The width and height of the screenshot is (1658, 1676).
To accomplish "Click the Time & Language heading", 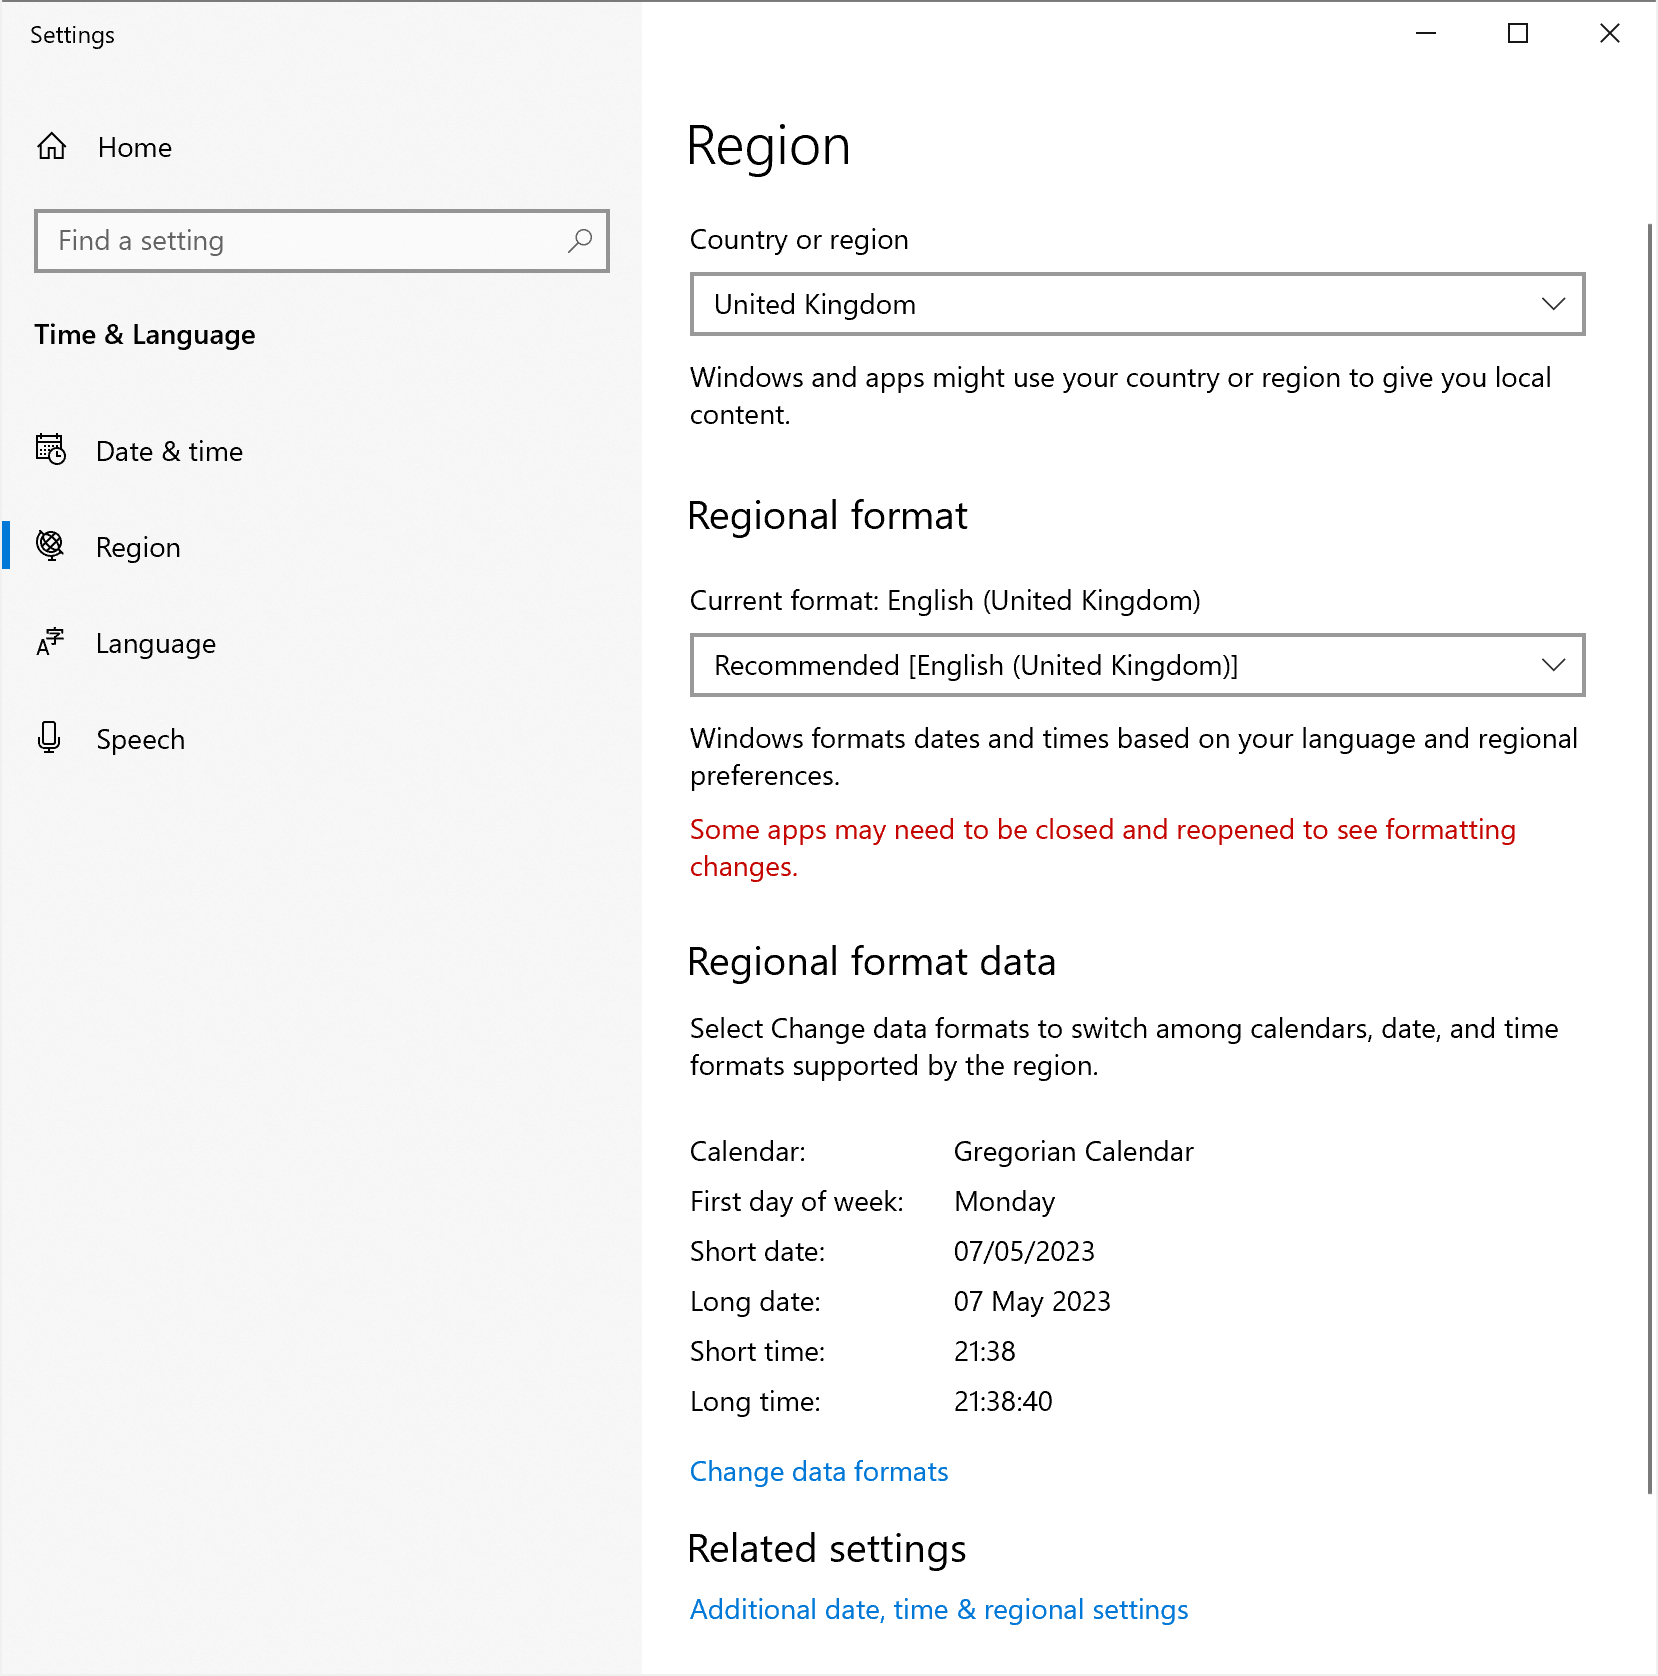I will [145, 335].
